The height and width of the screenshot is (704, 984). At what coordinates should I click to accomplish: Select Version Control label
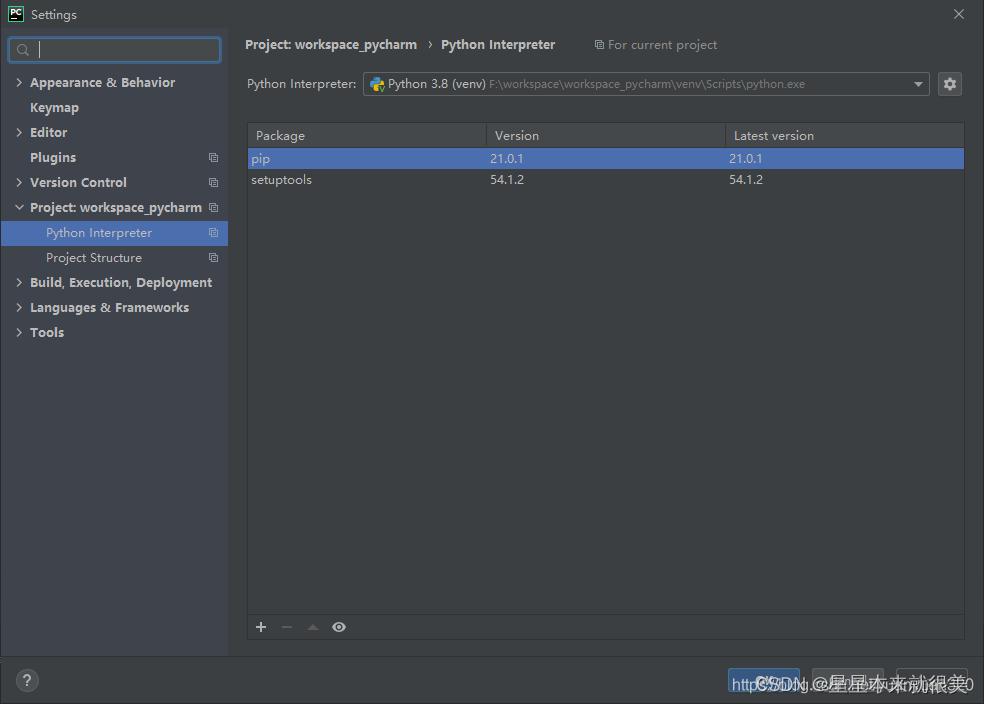point(78,183)
